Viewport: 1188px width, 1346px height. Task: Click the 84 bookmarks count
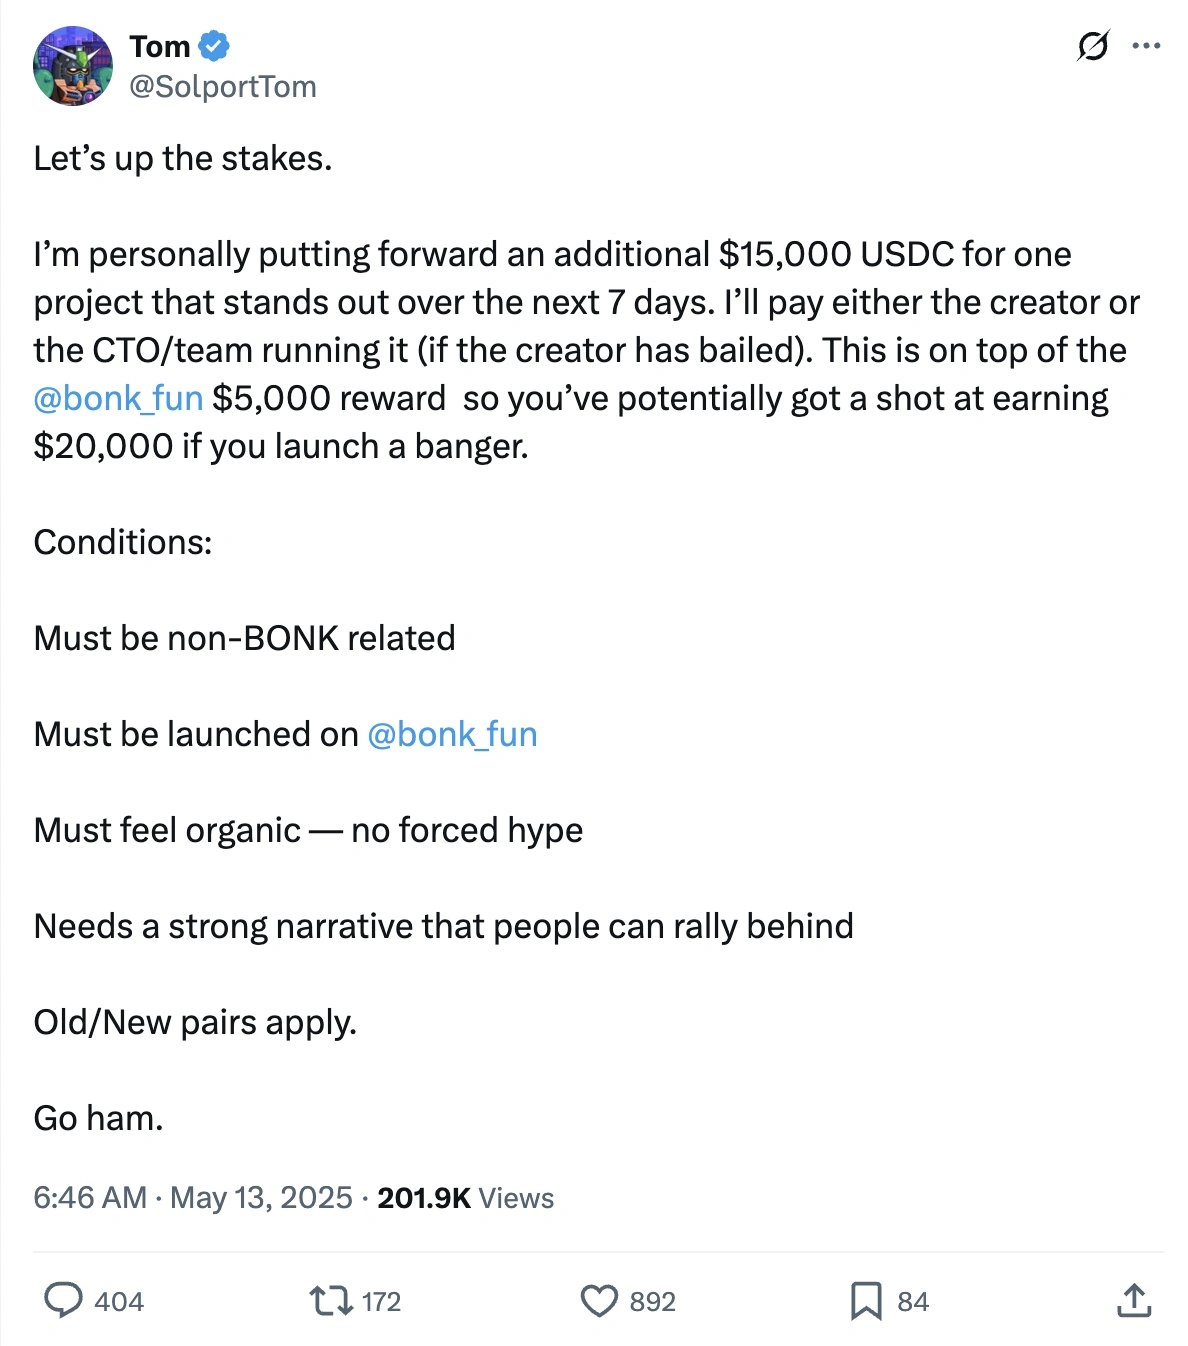[913, 1301]
